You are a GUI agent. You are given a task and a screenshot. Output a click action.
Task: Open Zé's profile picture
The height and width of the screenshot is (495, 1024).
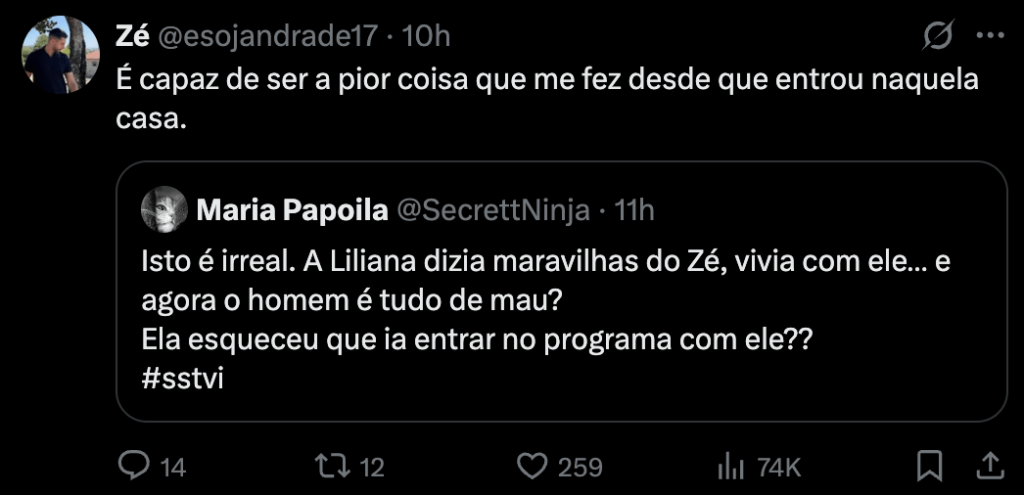click(x=61, y=54)
